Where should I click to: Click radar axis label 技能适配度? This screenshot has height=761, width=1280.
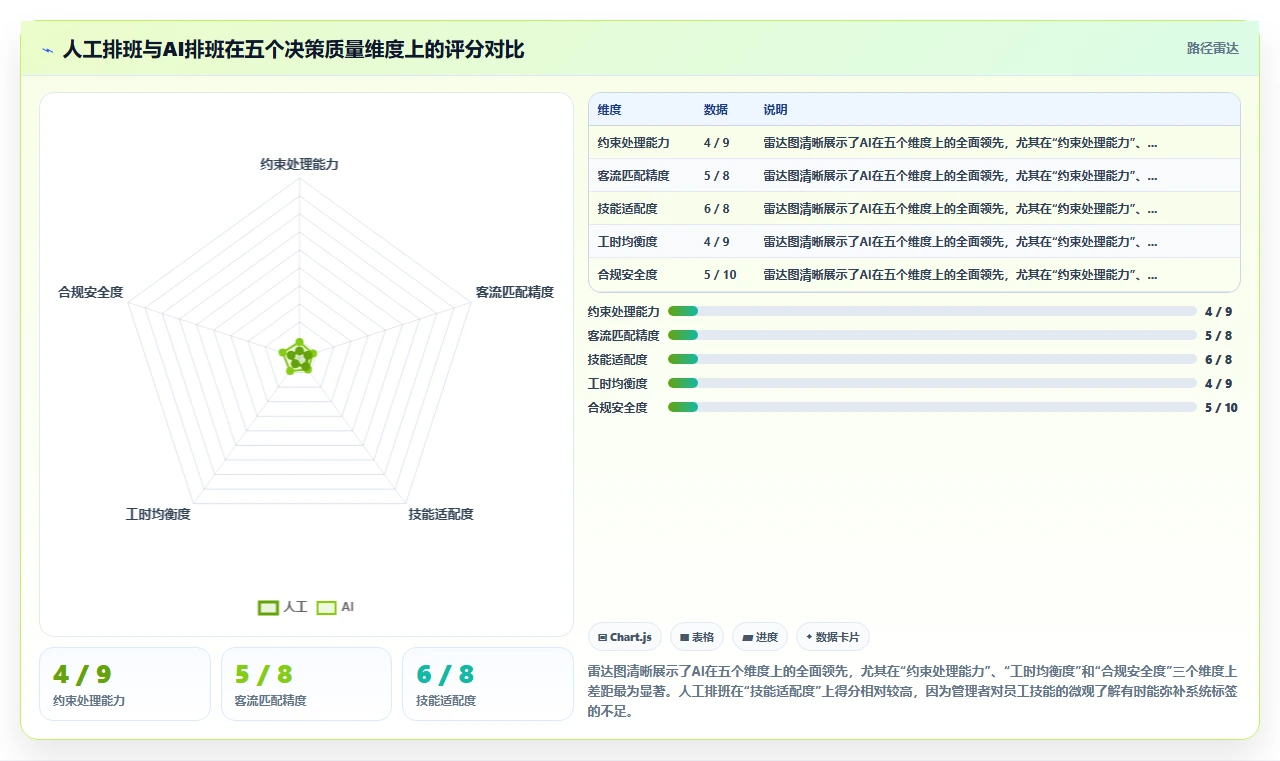441,514
